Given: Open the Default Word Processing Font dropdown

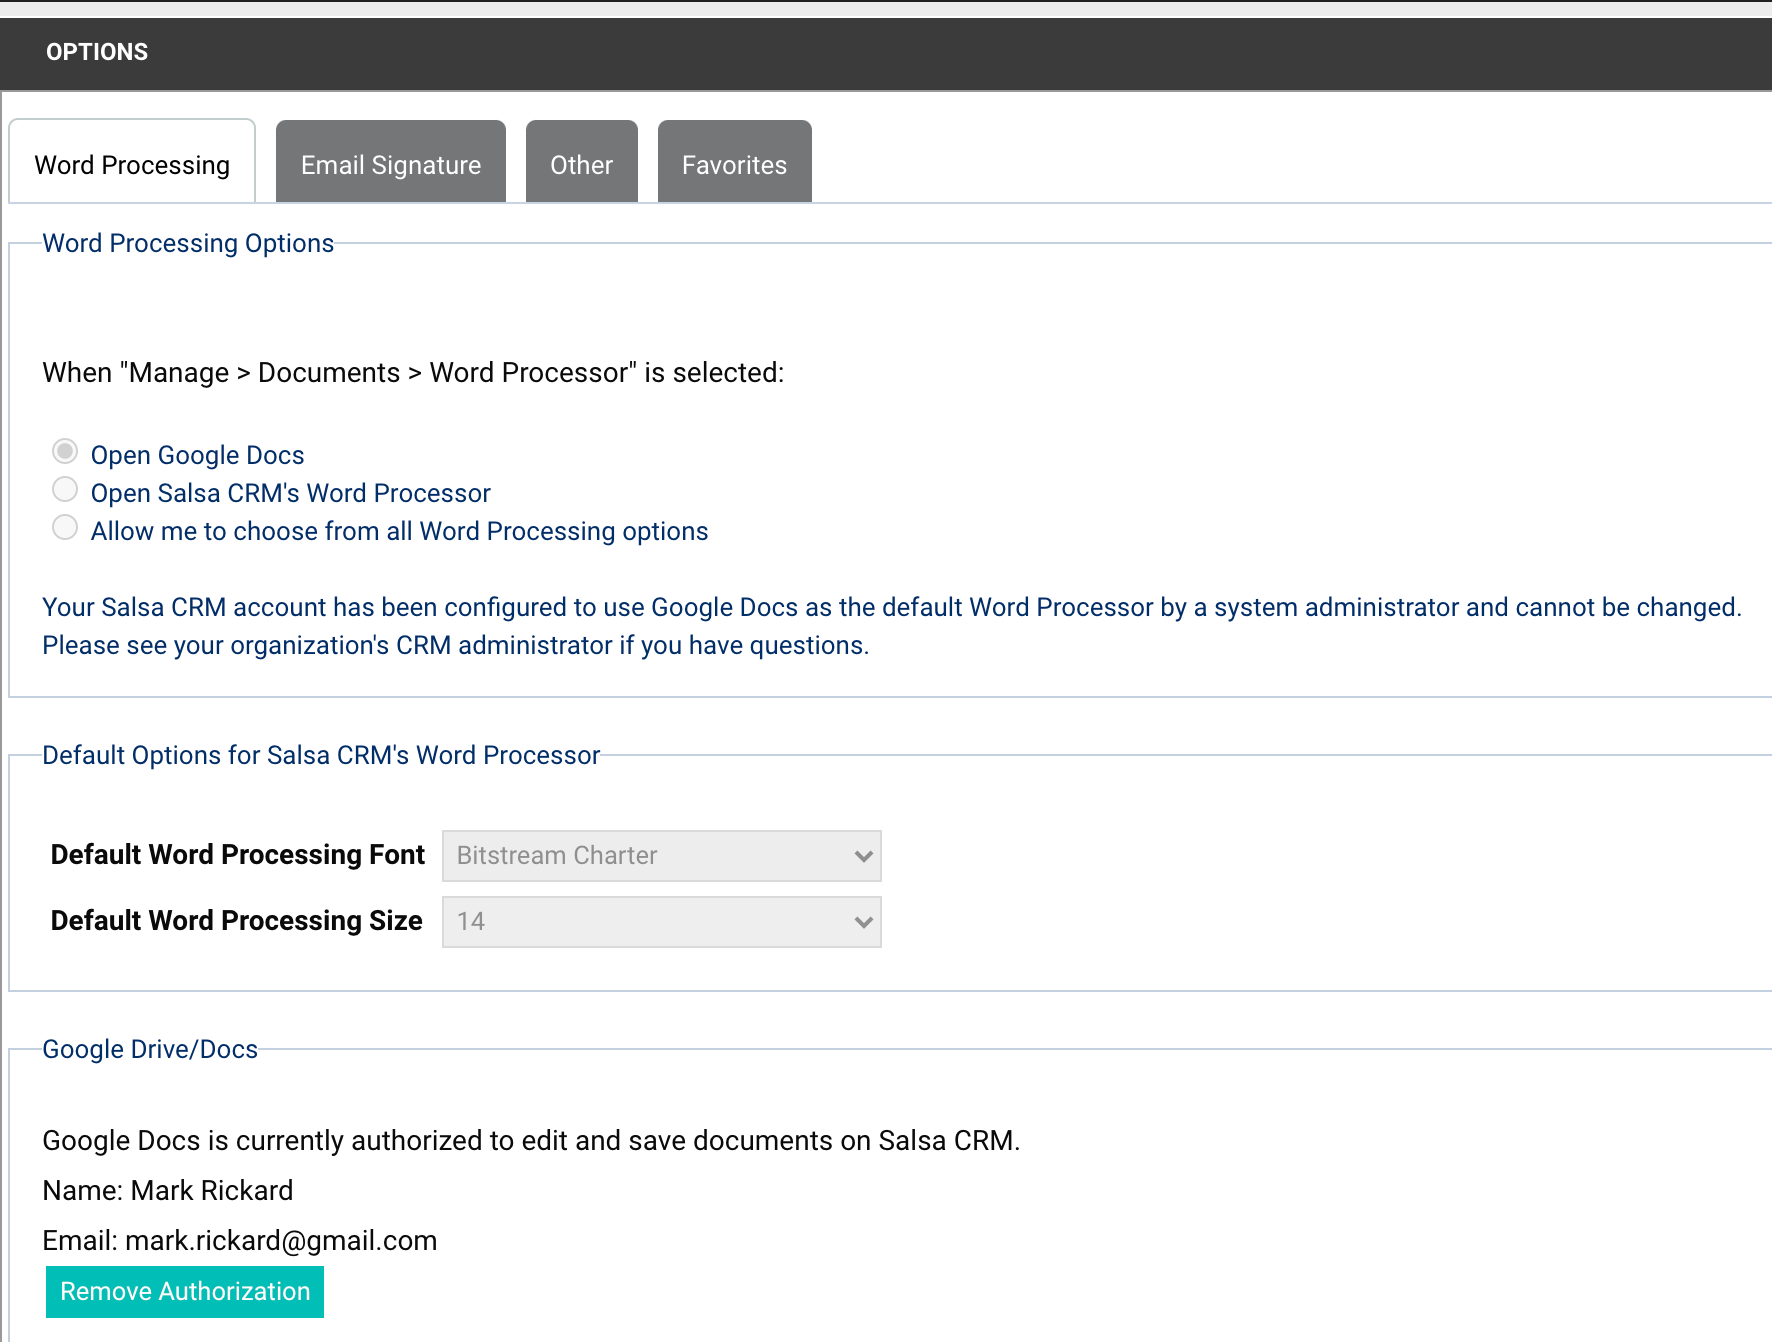Looking at the screenshot, I should pos(662,856).
